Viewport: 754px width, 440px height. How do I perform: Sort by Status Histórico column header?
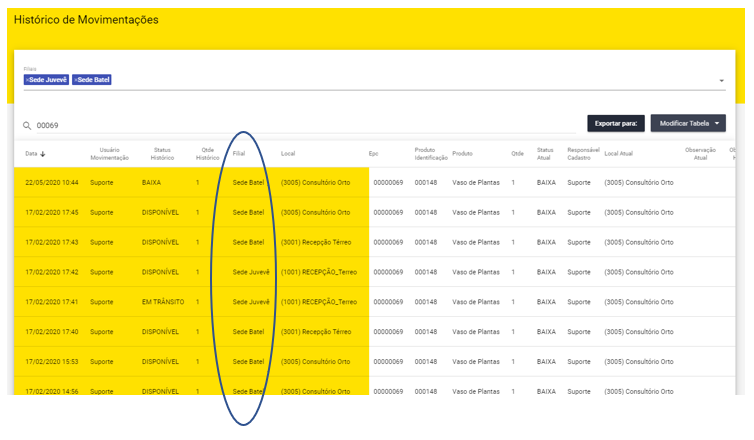click(162, 154)
